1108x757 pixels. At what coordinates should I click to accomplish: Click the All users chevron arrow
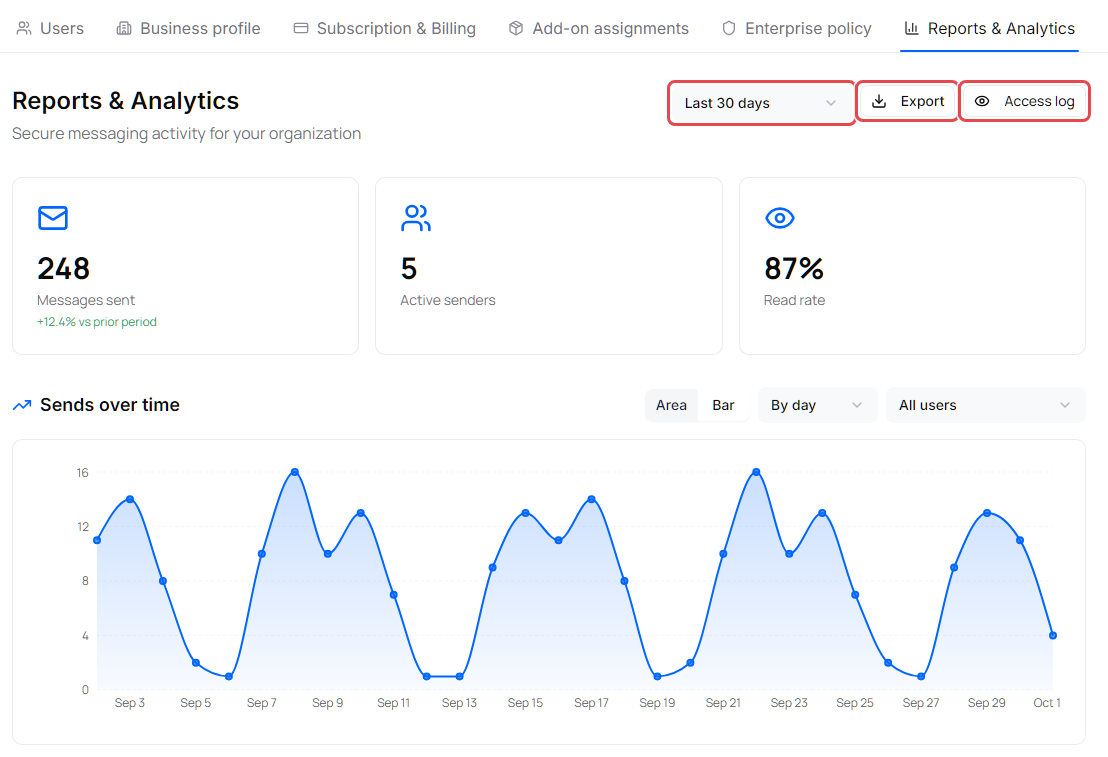tap(1065, 405)
